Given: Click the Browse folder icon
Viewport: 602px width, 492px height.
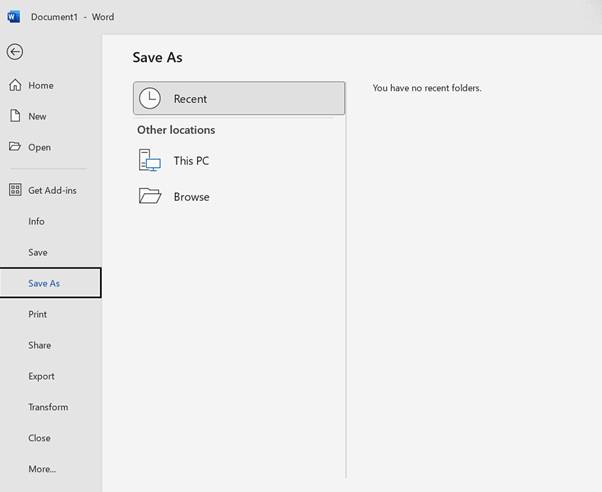Looking at the screenshot, I should [x=150, y=197].
